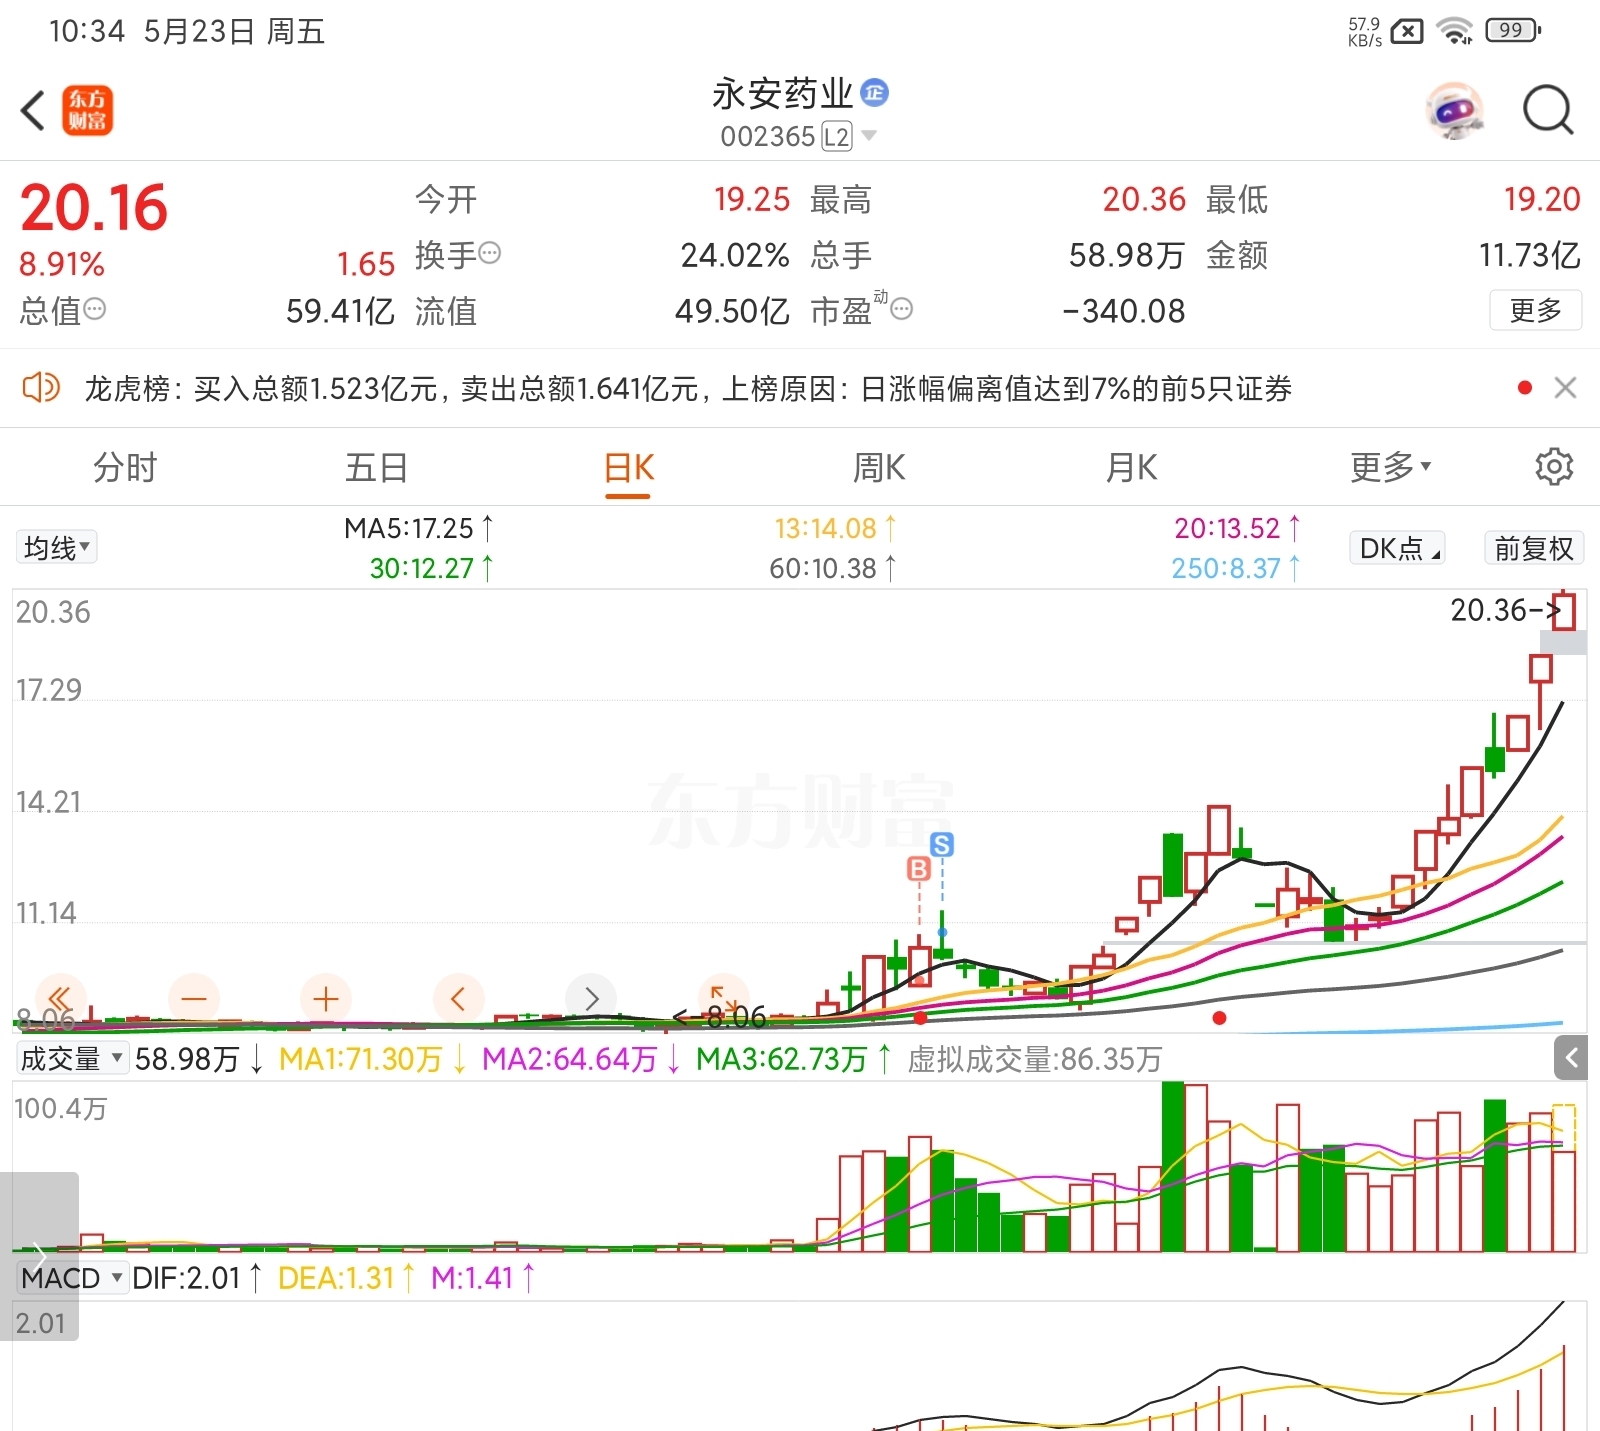Move chart left with orange arrow

click(459, 998)
